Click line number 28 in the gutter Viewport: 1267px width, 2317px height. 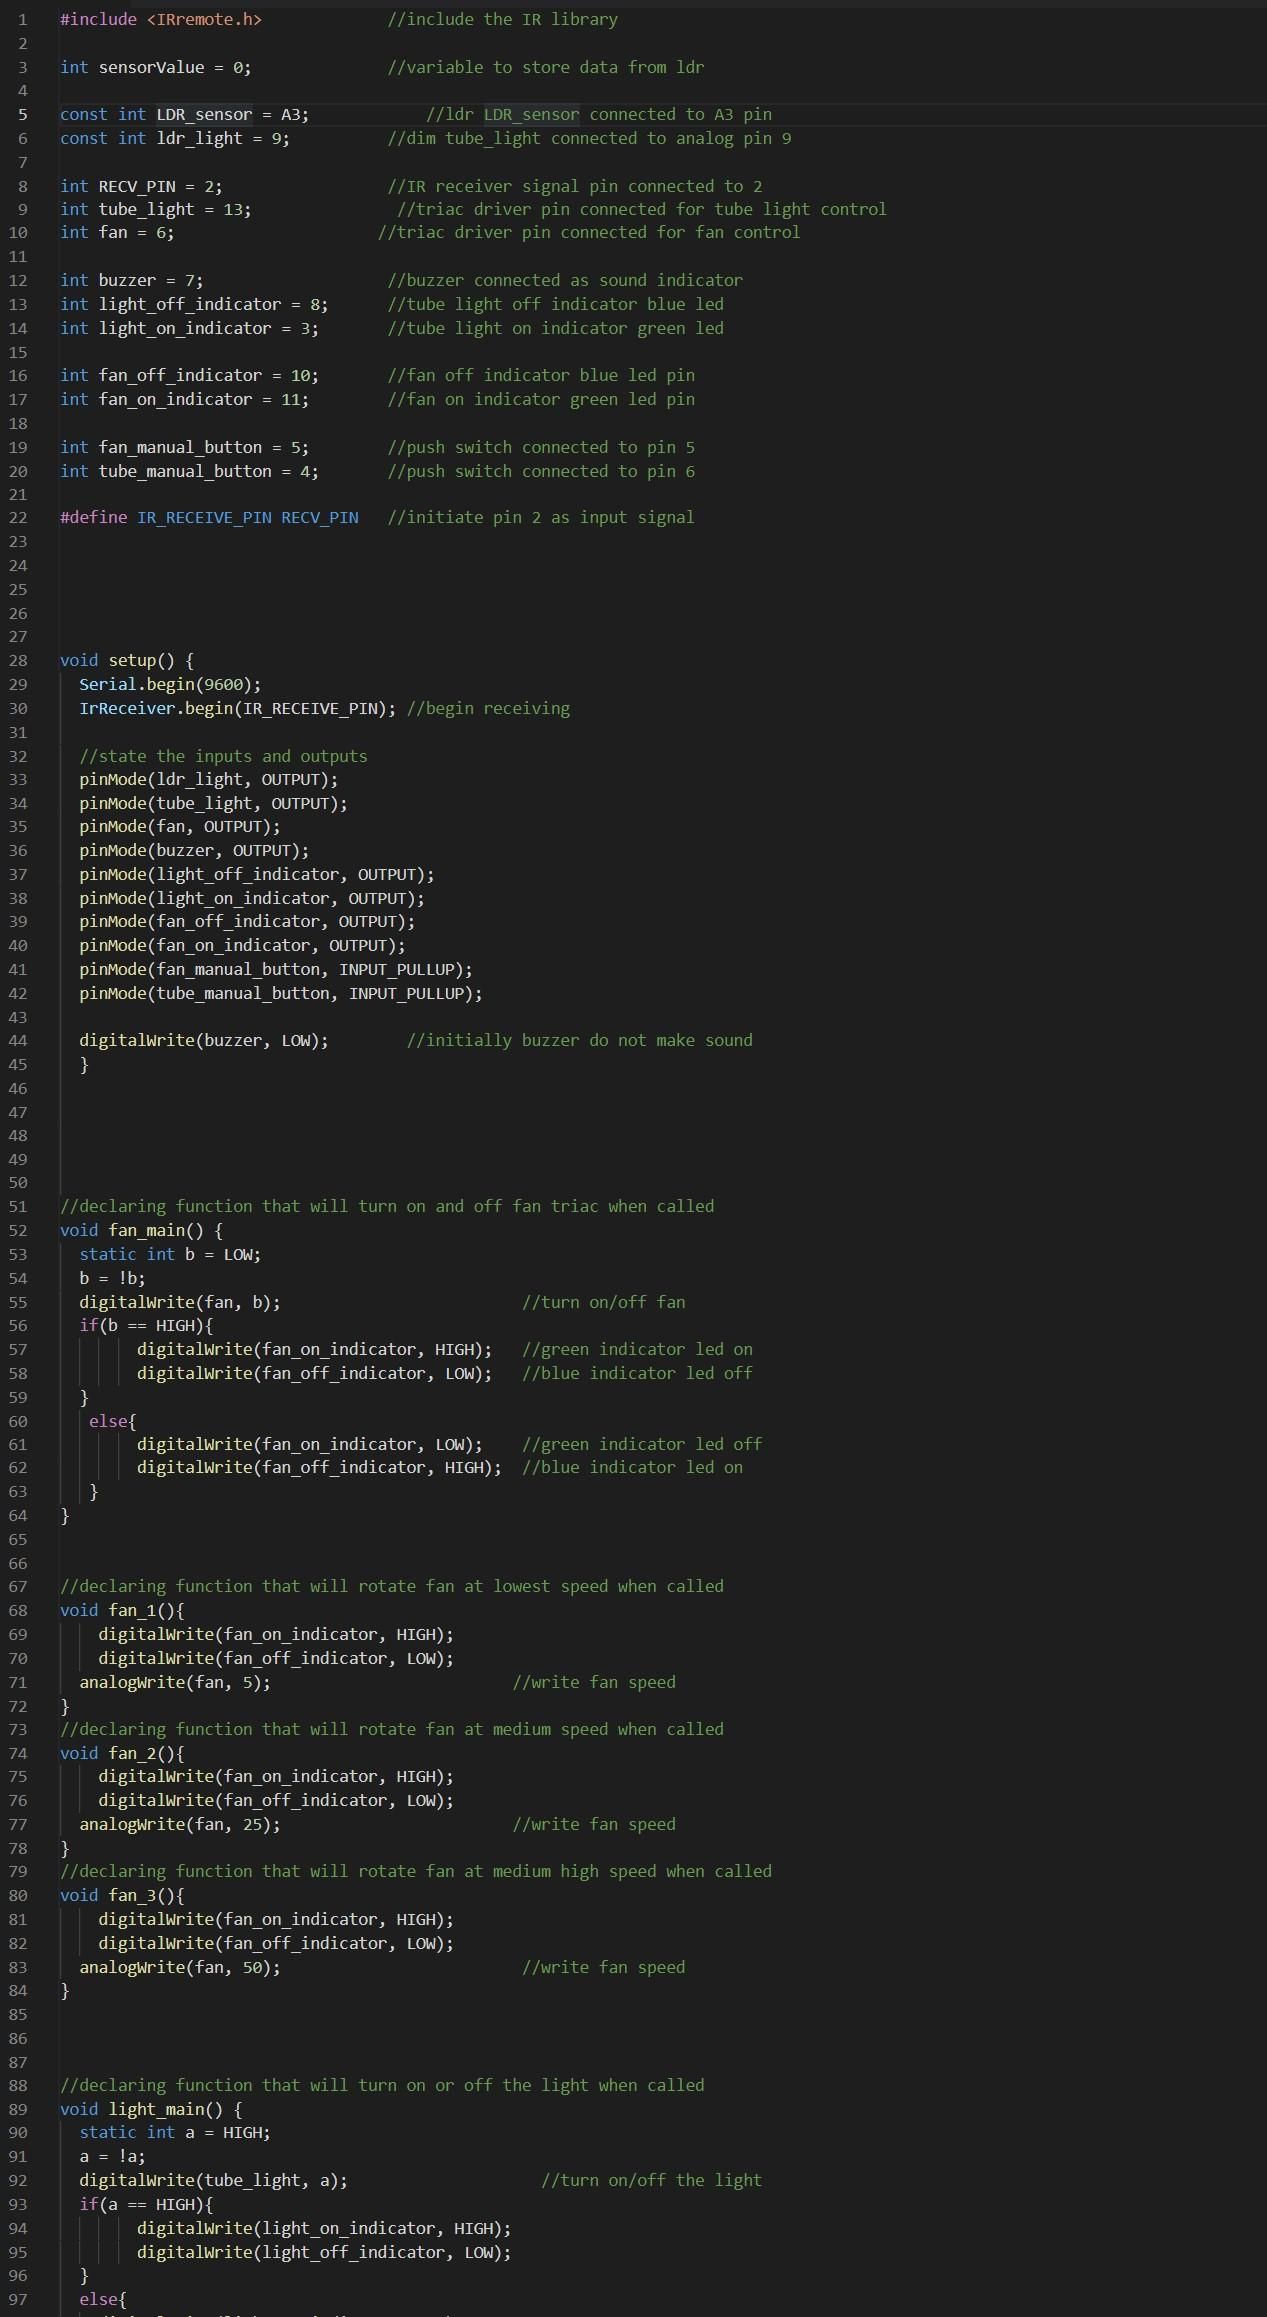tap(18, 660)
